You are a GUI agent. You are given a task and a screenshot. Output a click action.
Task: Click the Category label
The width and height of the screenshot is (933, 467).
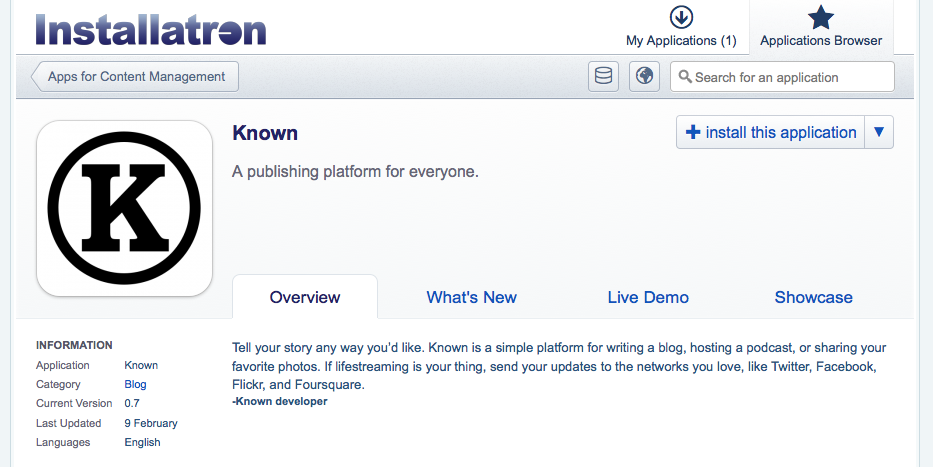(x=58, y=384)
